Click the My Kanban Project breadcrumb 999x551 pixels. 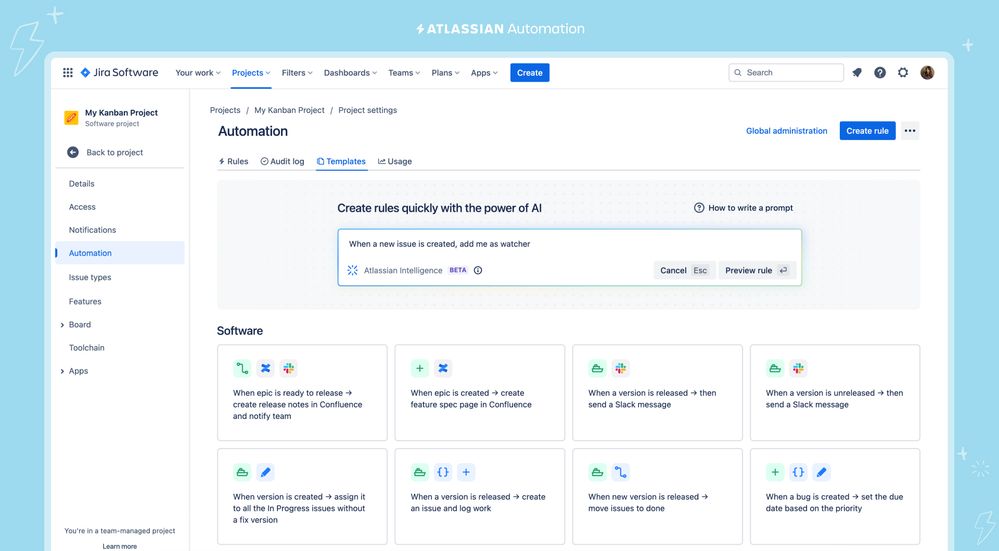point(289,110)
